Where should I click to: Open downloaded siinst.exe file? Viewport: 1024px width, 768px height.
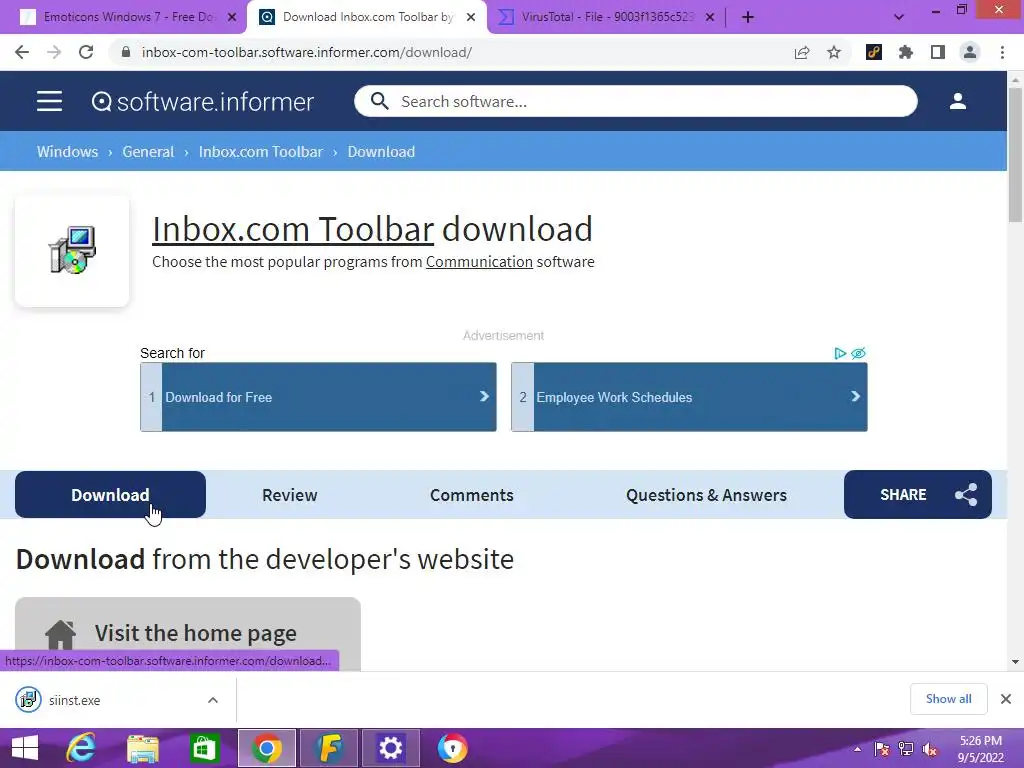[x=74, y=700]
